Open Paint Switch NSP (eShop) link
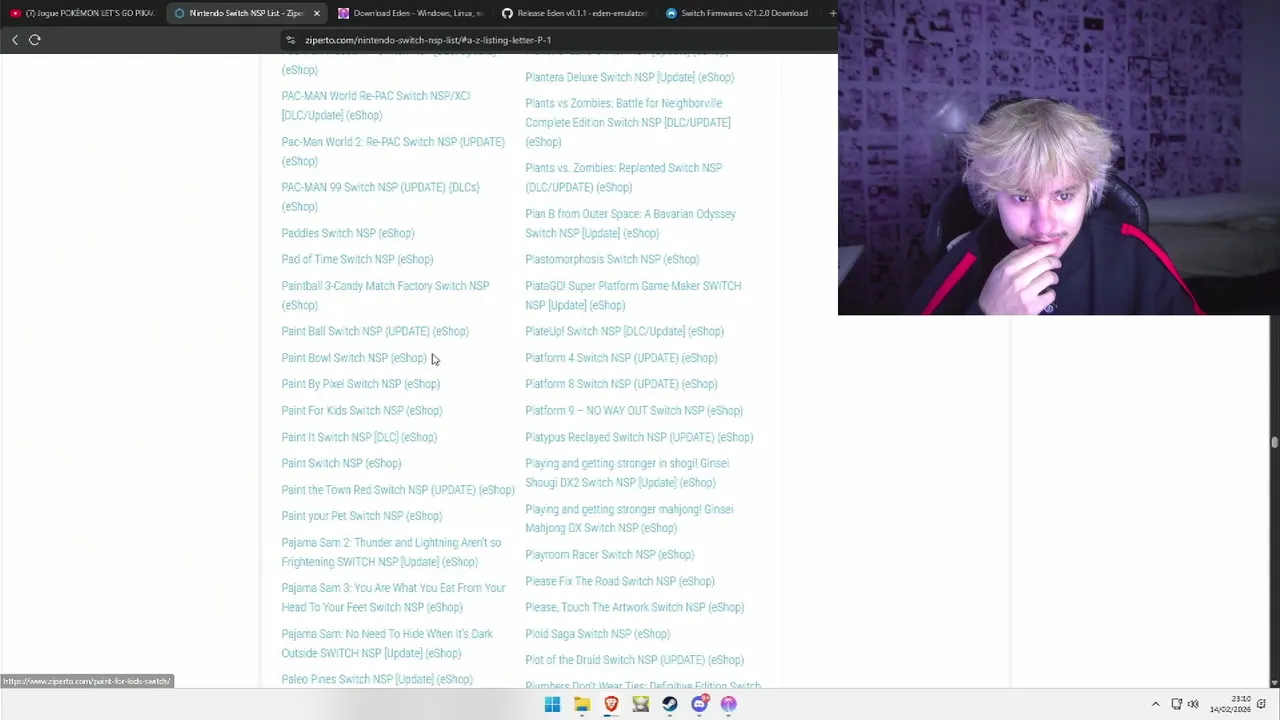This screenshot has width=1280, height=720. [341, 463]
